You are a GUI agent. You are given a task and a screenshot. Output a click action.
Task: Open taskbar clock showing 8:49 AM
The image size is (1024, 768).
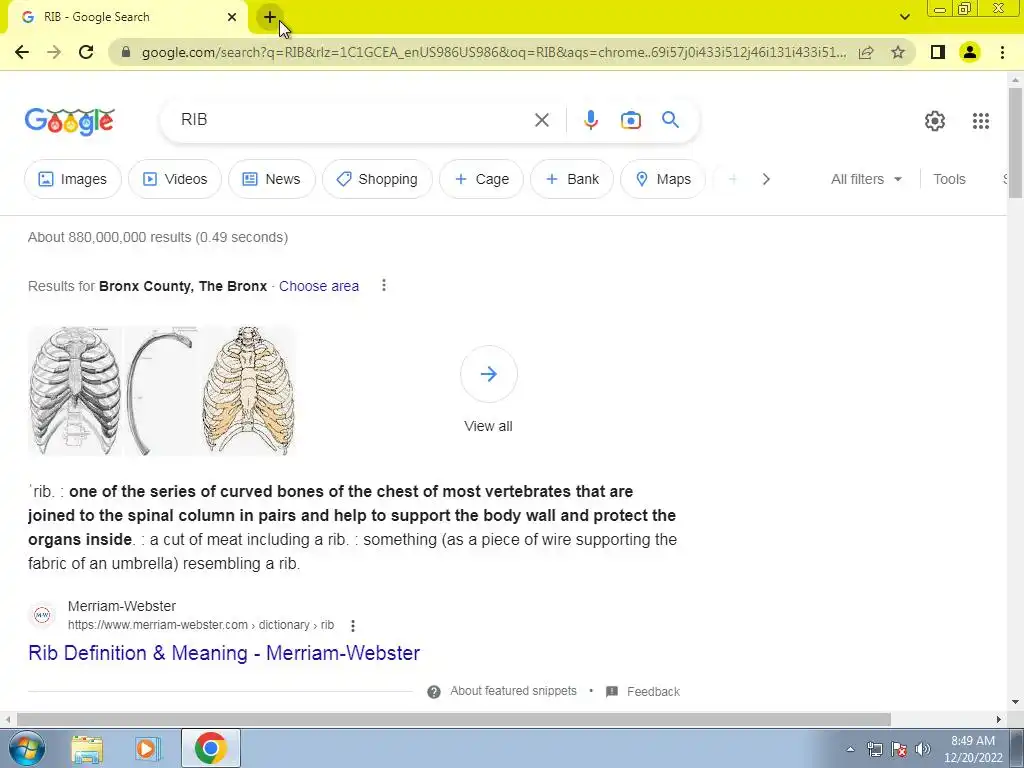(973, 748)
